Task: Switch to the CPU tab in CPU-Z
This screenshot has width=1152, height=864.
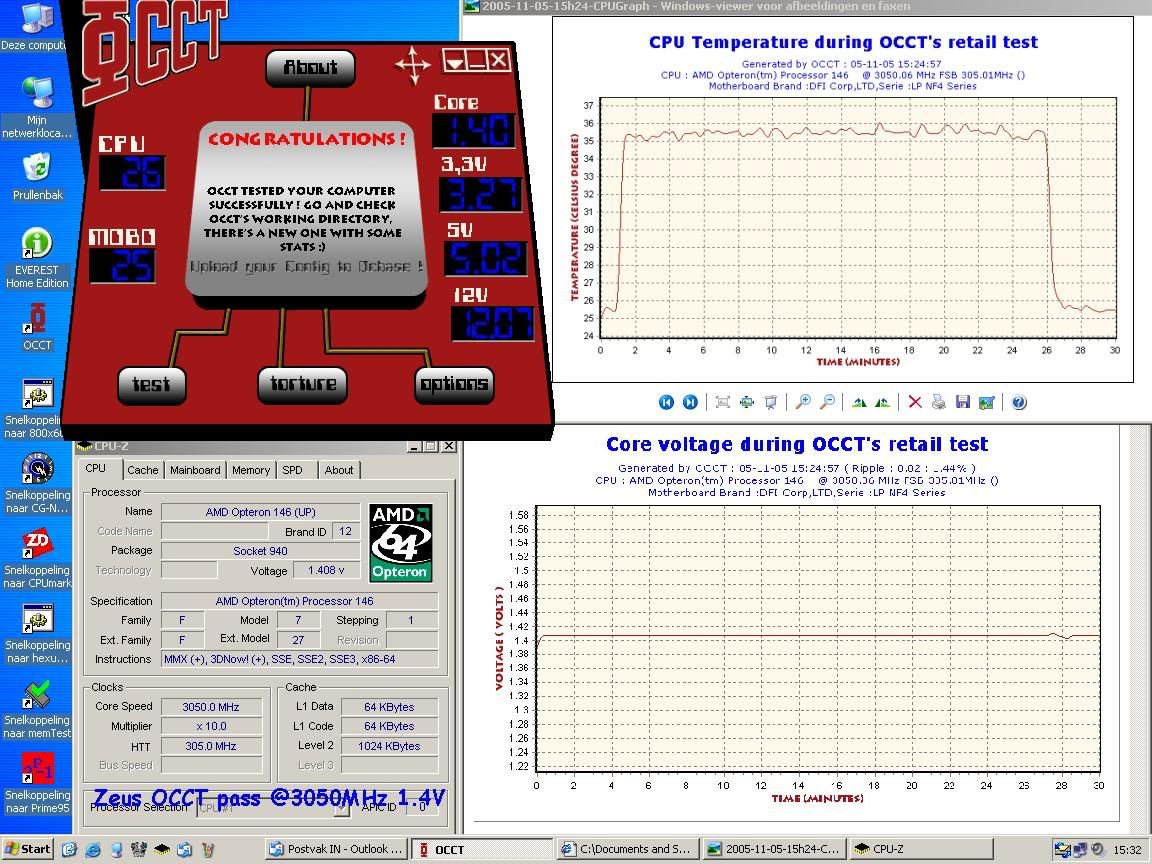Action: [96, 469]
